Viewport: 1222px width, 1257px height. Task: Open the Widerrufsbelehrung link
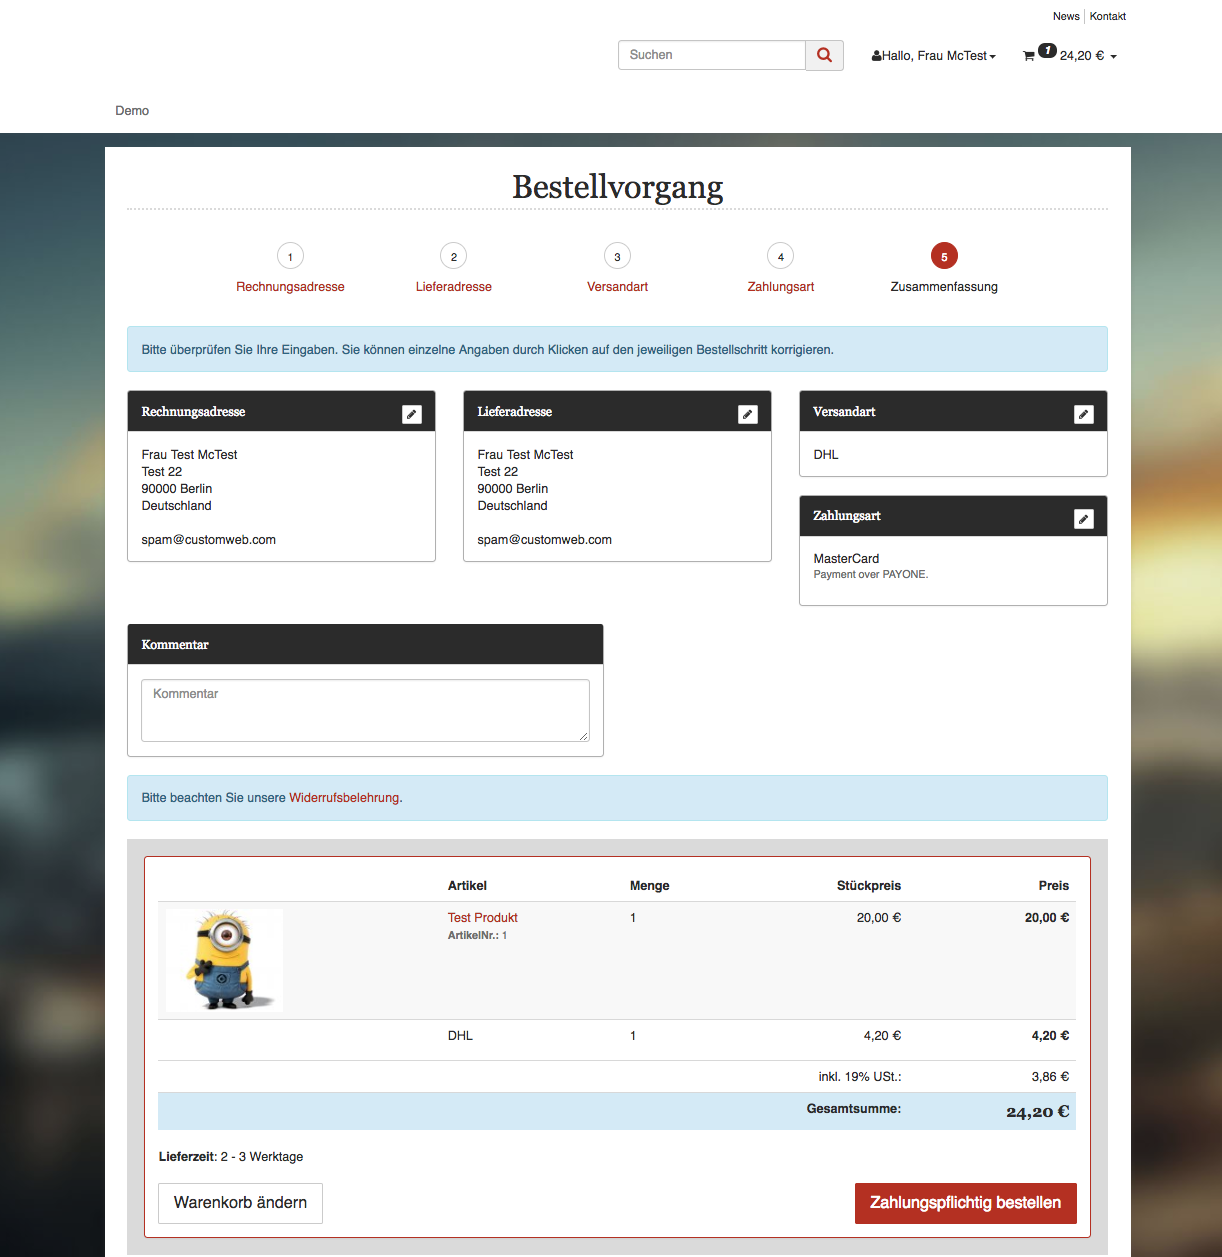pos(344,798)
